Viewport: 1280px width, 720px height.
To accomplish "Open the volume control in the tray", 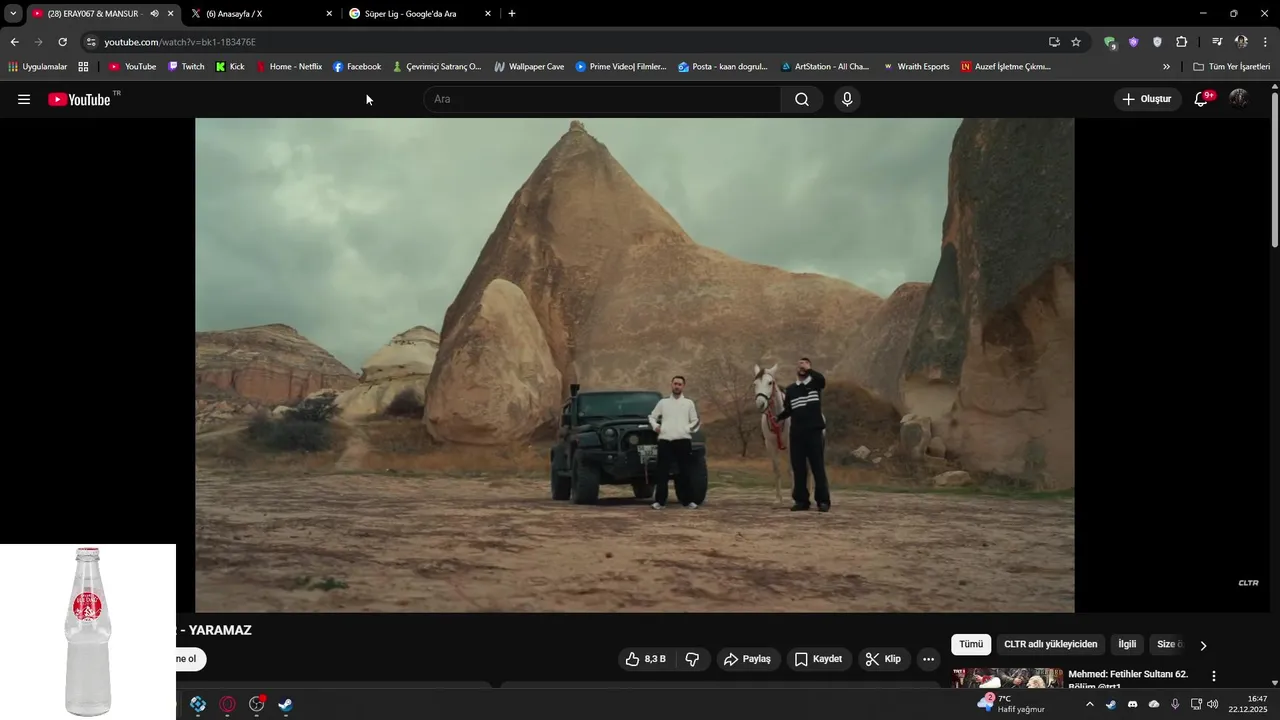I will pyautogui.click(x=1212, y=704).
